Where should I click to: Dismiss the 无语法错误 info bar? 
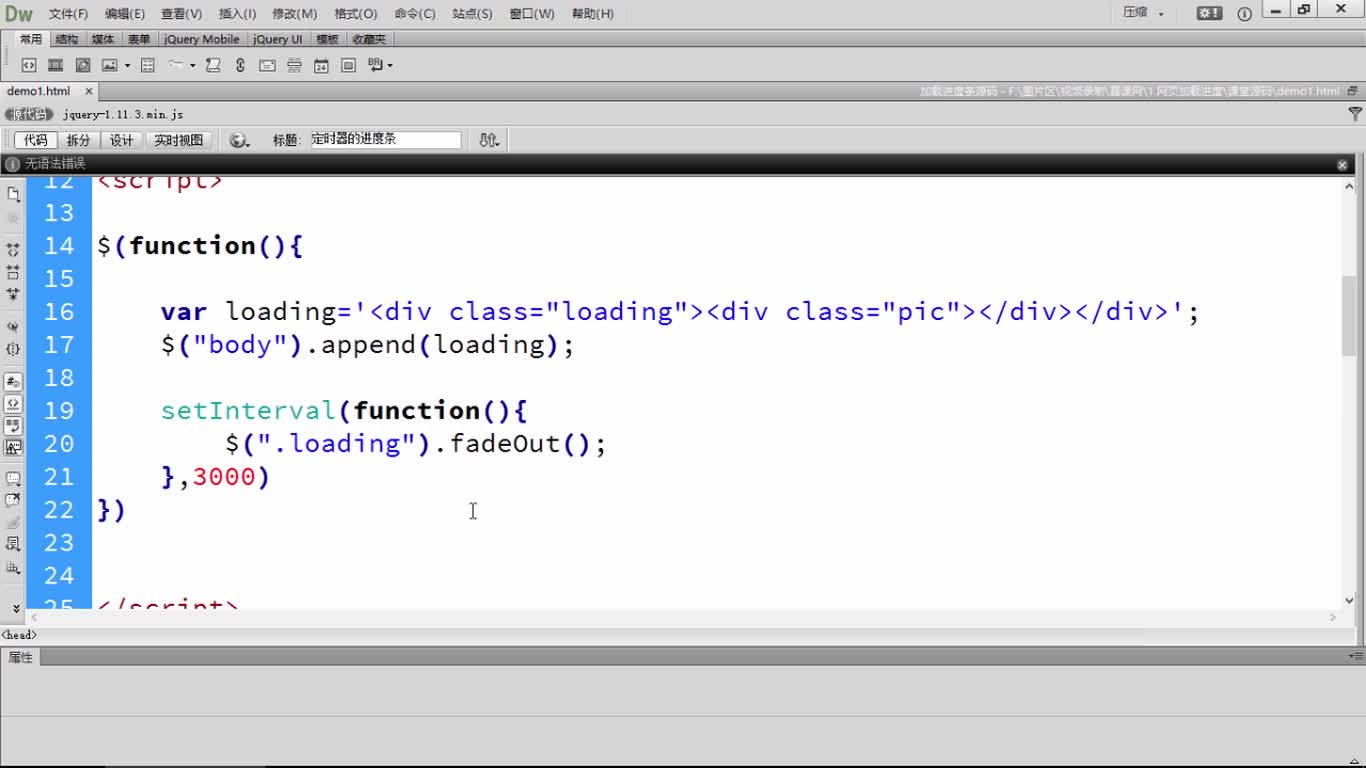pos(1343,165)
